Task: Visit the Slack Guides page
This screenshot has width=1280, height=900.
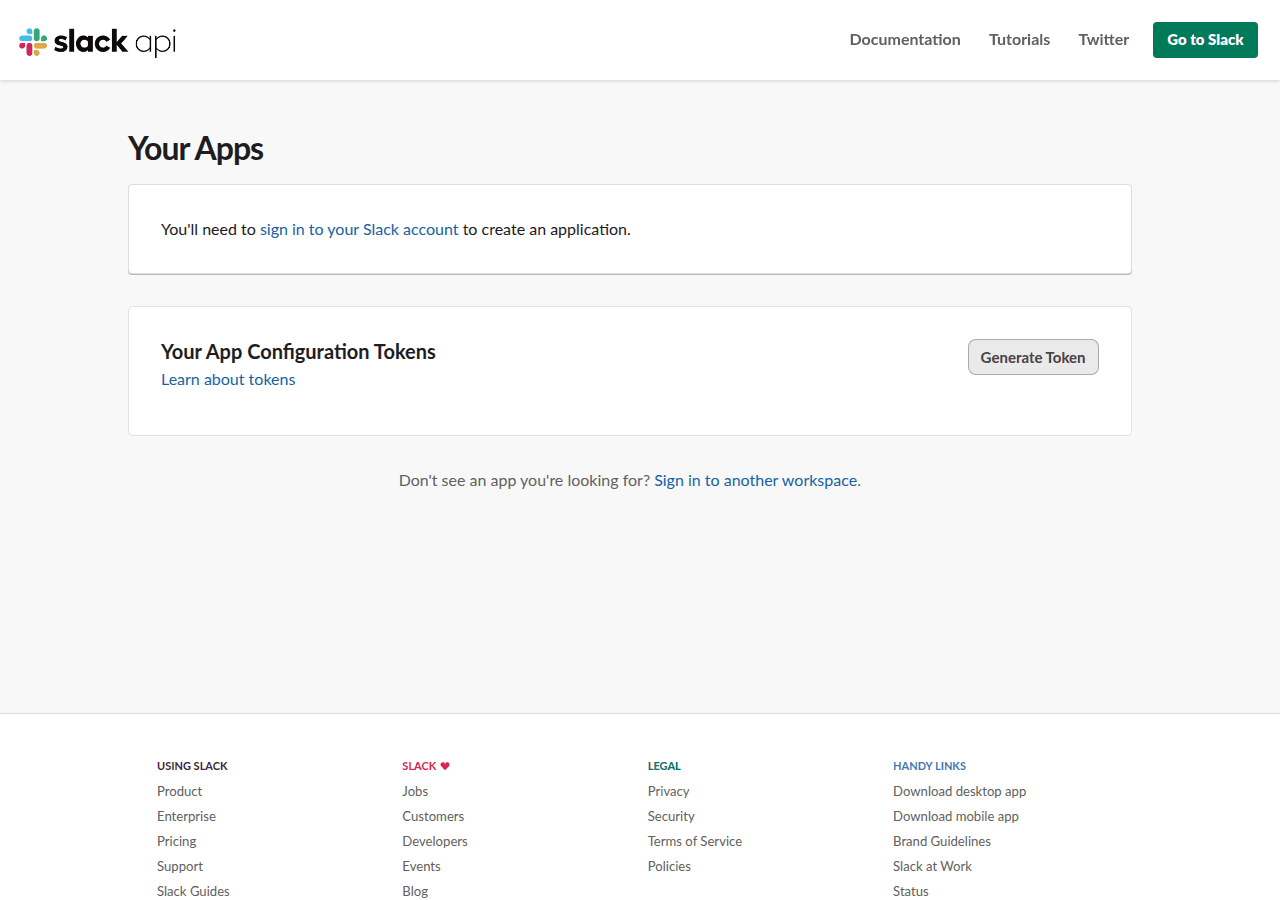Action: (x=193, y=891)
